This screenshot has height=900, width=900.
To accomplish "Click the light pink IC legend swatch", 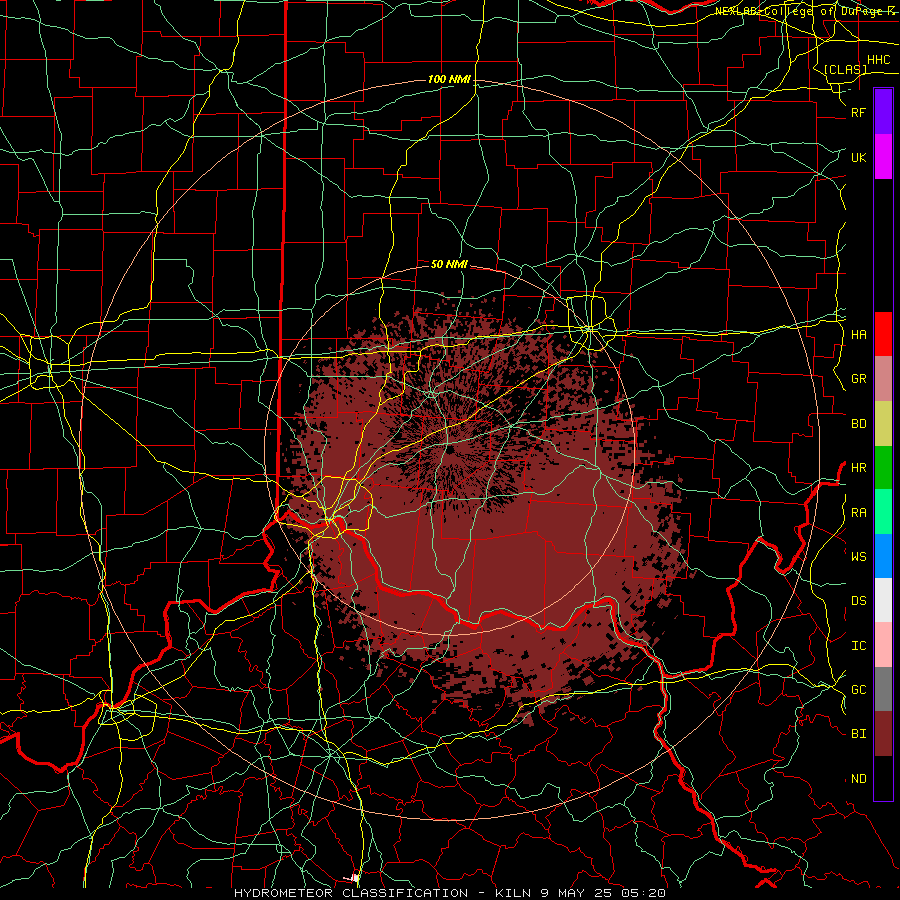I will click(883, 645).
